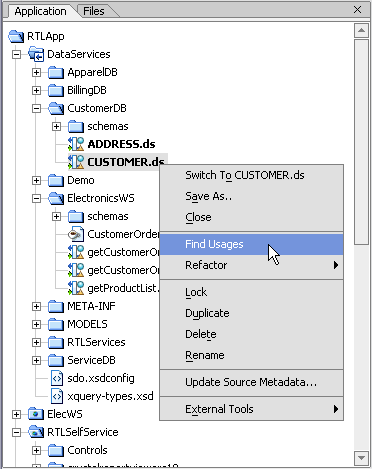
Task: Click the vertical scrollbar thumb
Action: [x=361, y=142]
